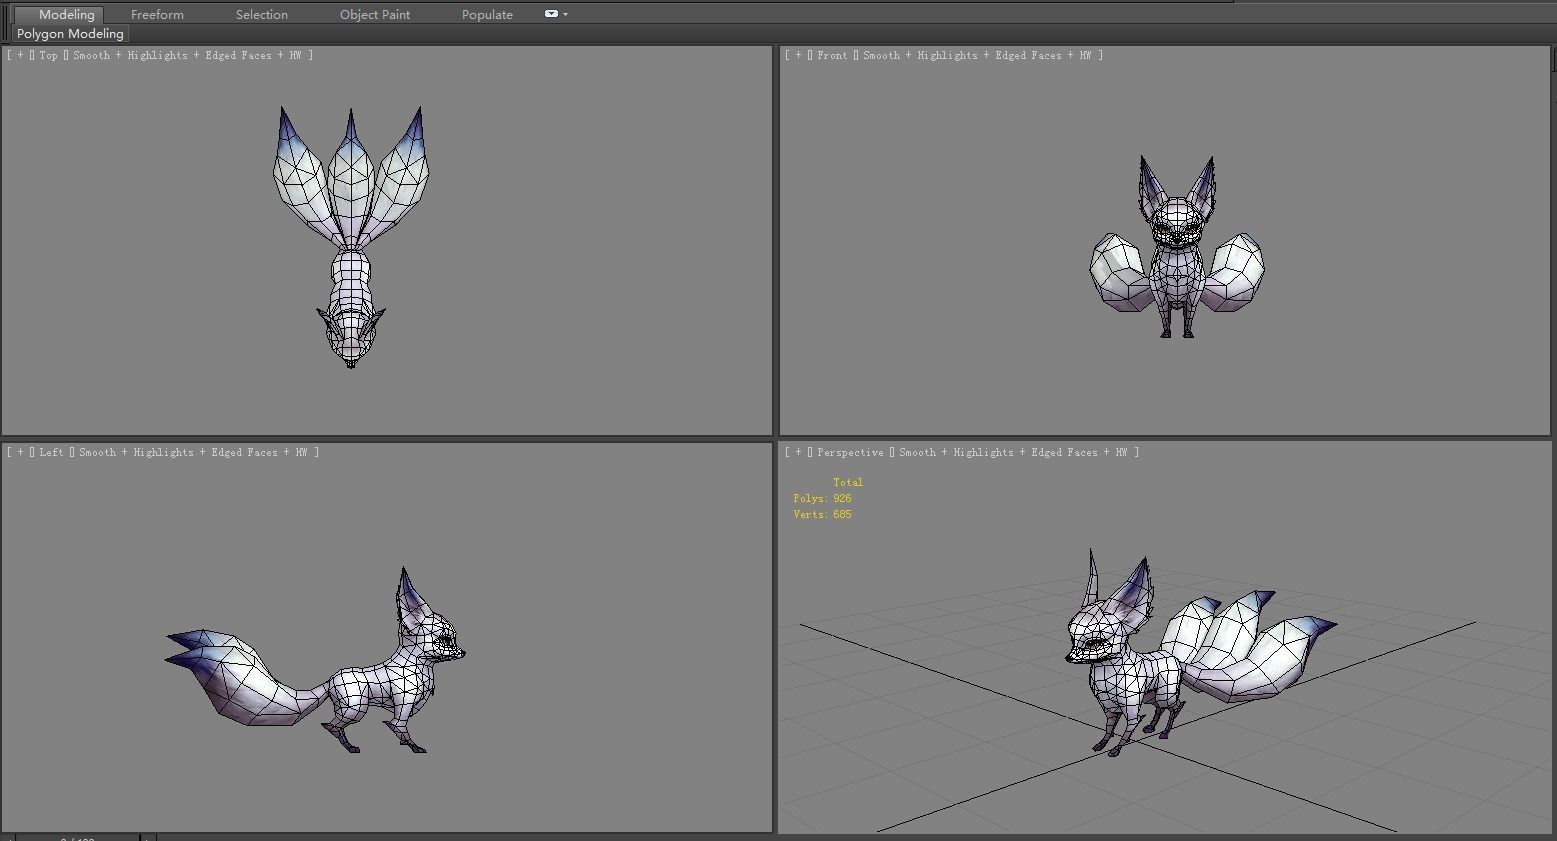The image size is (1557, 841).
Task: Click the Front viewport name label
Action: tap(832, 55)
